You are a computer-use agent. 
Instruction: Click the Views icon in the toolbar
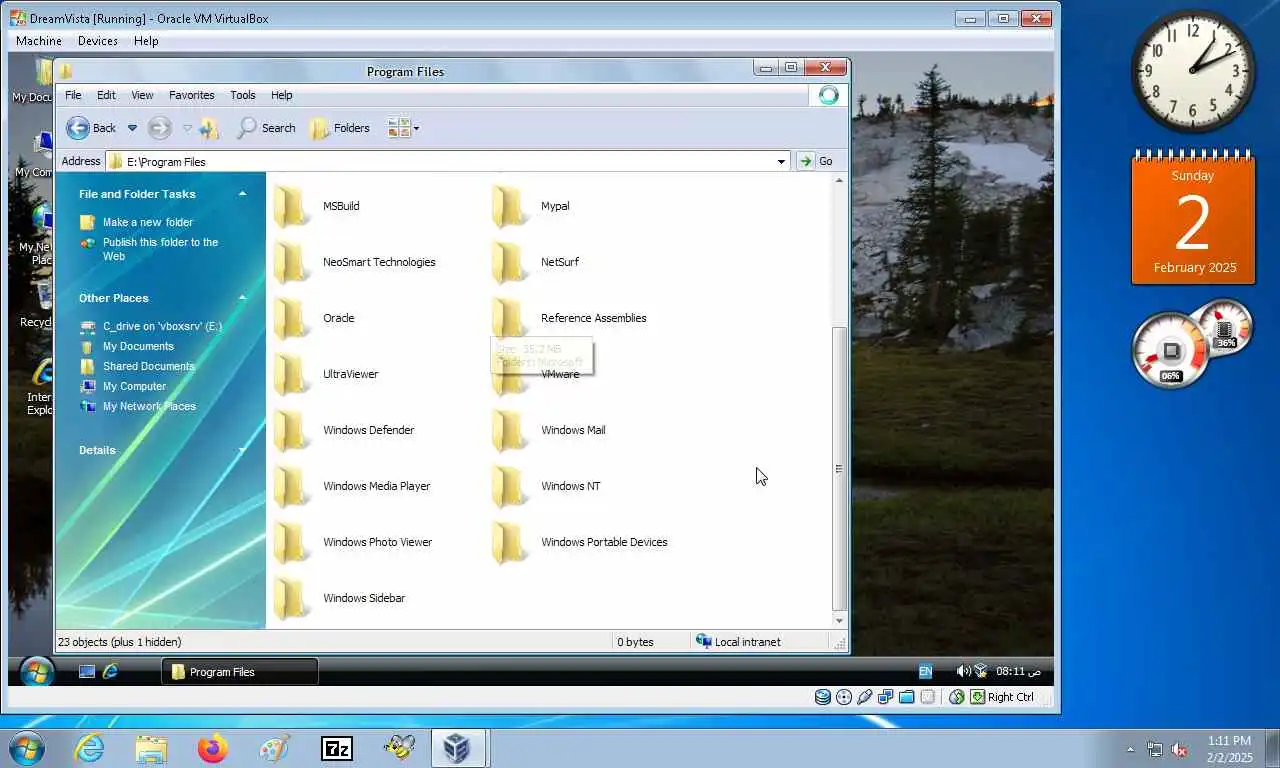tap(398, 128)
